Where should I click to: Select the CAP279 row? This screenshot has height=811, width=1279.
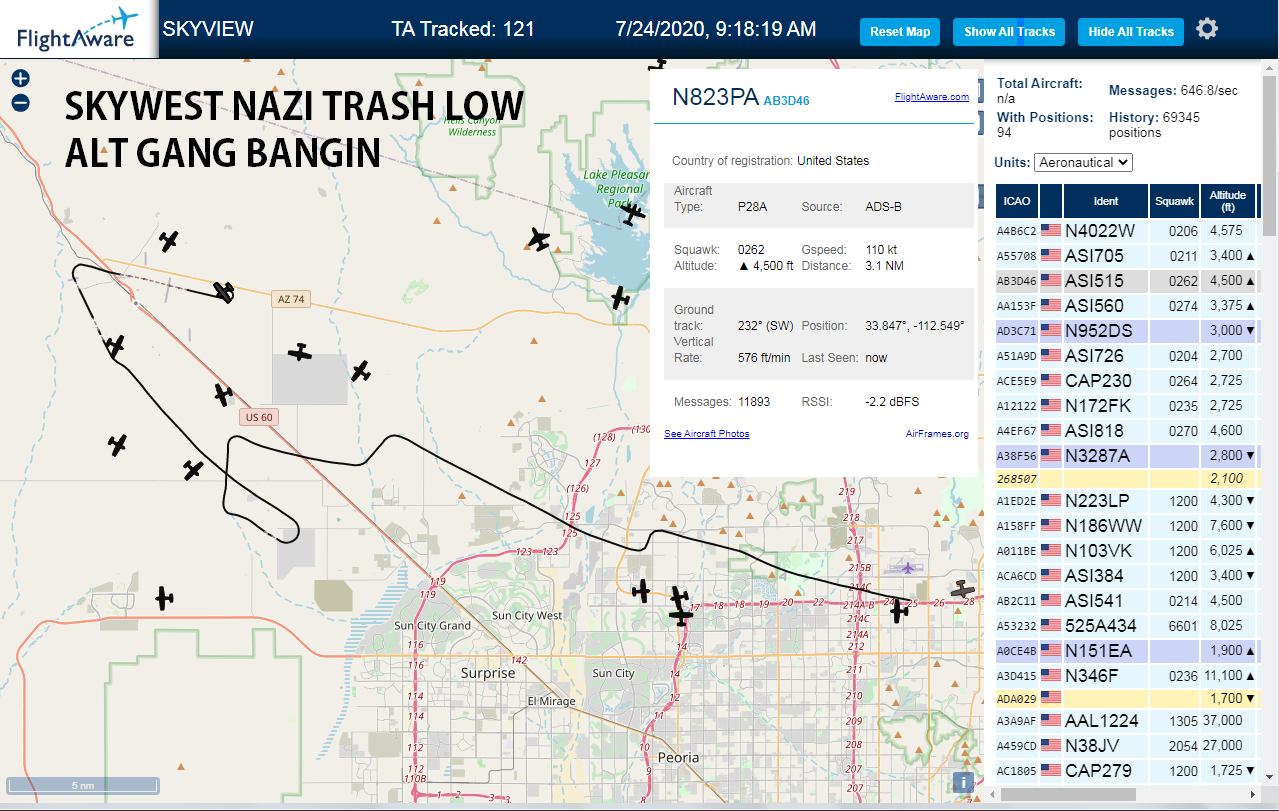pos(1126,771)
